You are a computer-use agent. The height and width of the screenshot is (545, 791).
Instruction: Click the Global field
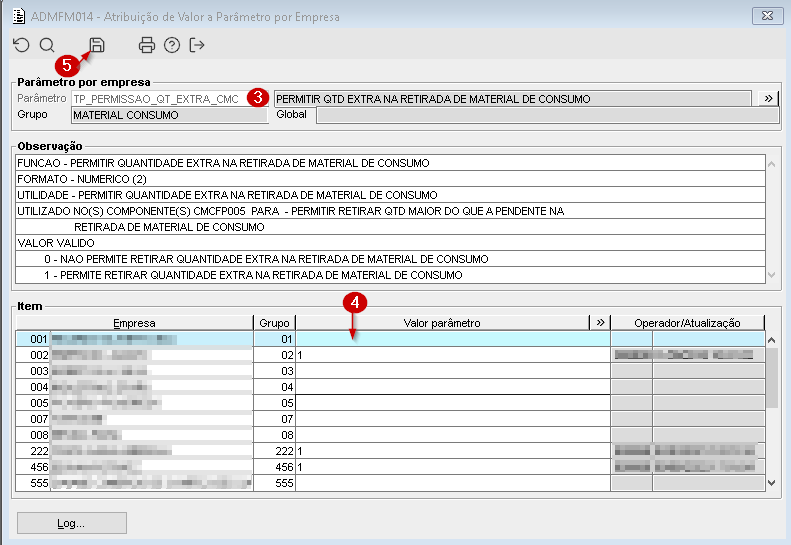point(548,115)
